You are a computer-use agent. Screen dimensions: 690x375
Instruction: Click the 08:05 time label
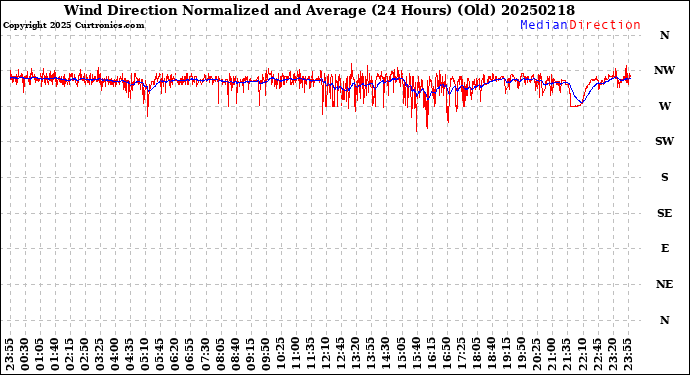click(220, 354)
